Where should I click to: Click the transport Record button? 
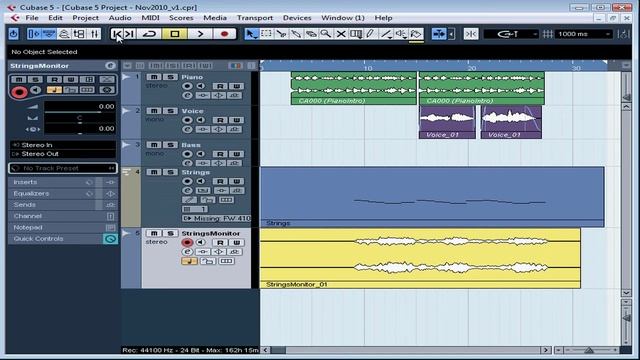point(224,34)
